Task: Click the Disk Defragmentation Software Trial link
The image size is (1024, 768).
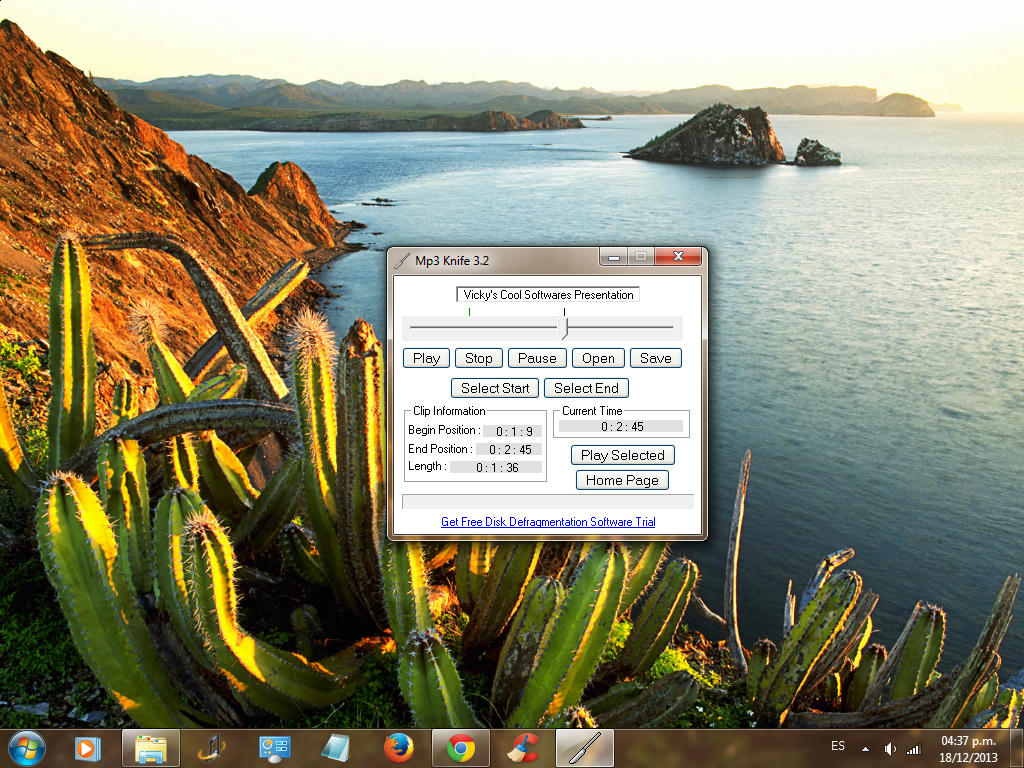Action: 548,522
